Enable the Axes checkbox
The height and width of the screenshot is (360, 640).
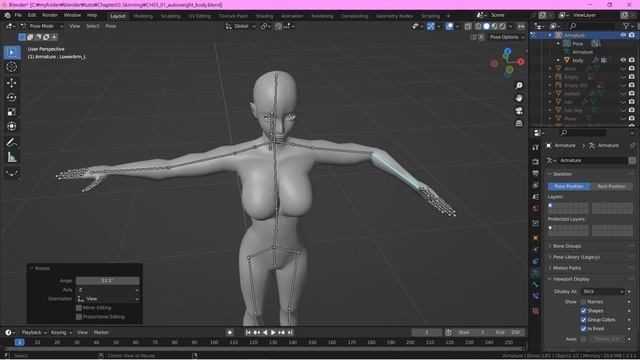(x=583, y=339)
